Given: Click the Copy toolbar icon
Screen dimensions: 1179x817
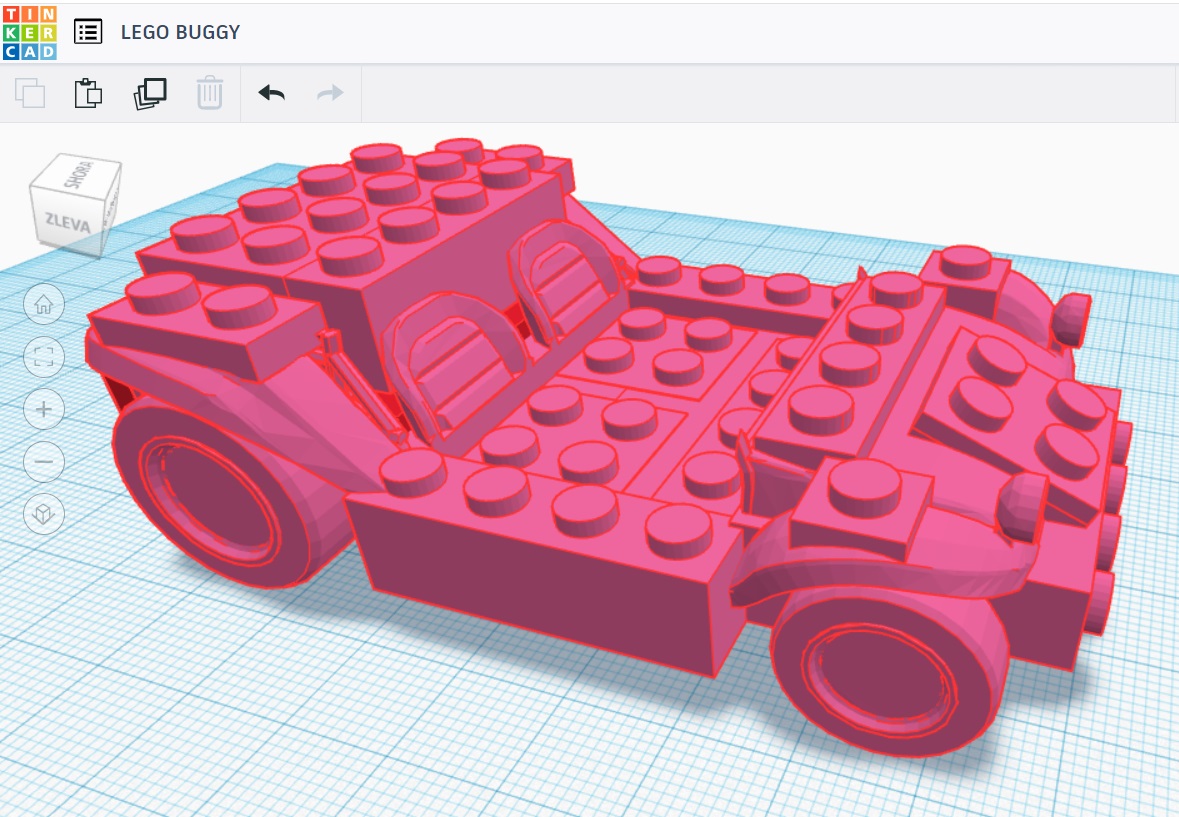Looking at the screenshot, I should coord(30,93).
